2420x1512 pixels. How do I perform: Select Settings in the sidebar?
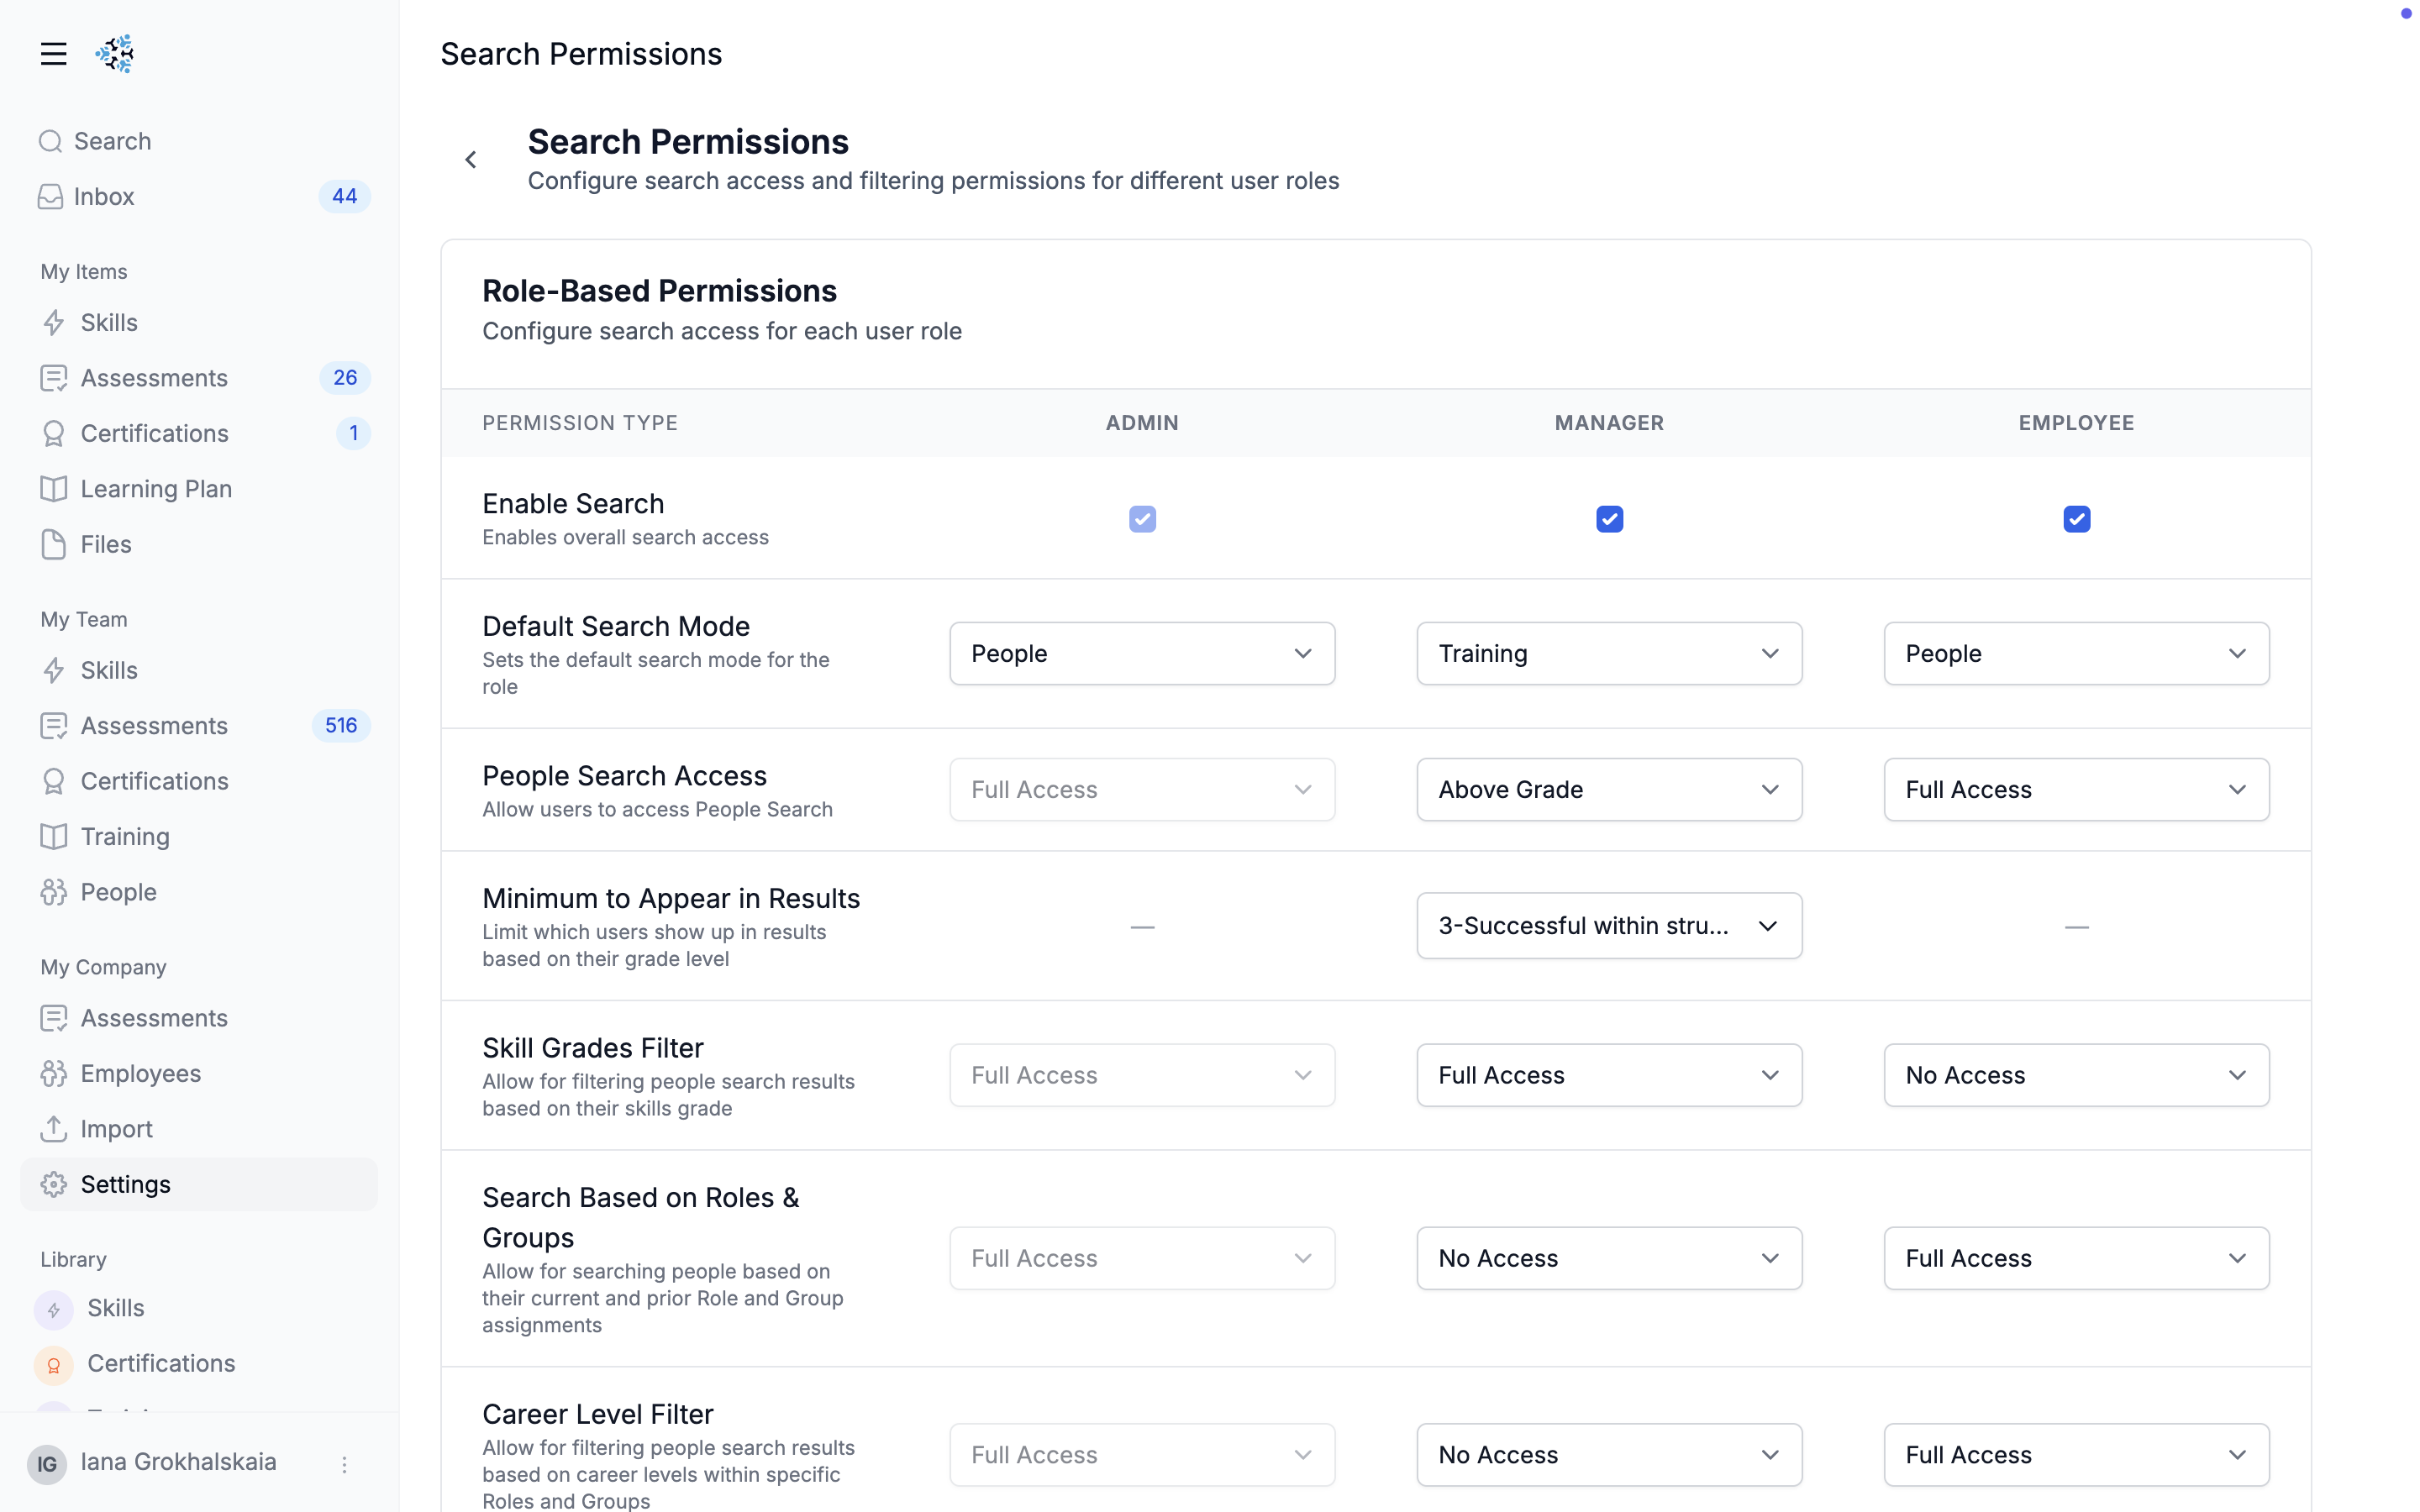click(199, 1184)
